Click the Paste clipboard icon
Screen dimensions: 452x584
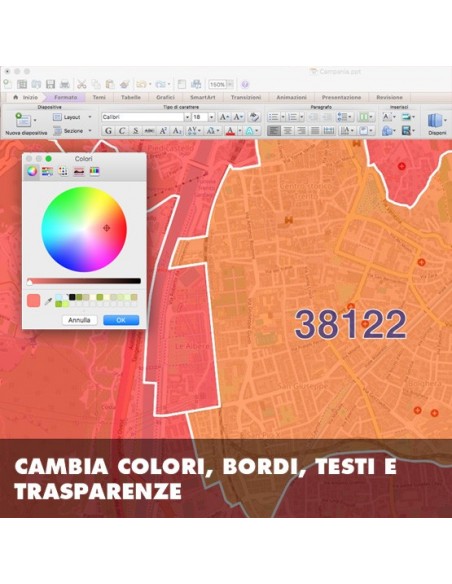pos(110,84)
